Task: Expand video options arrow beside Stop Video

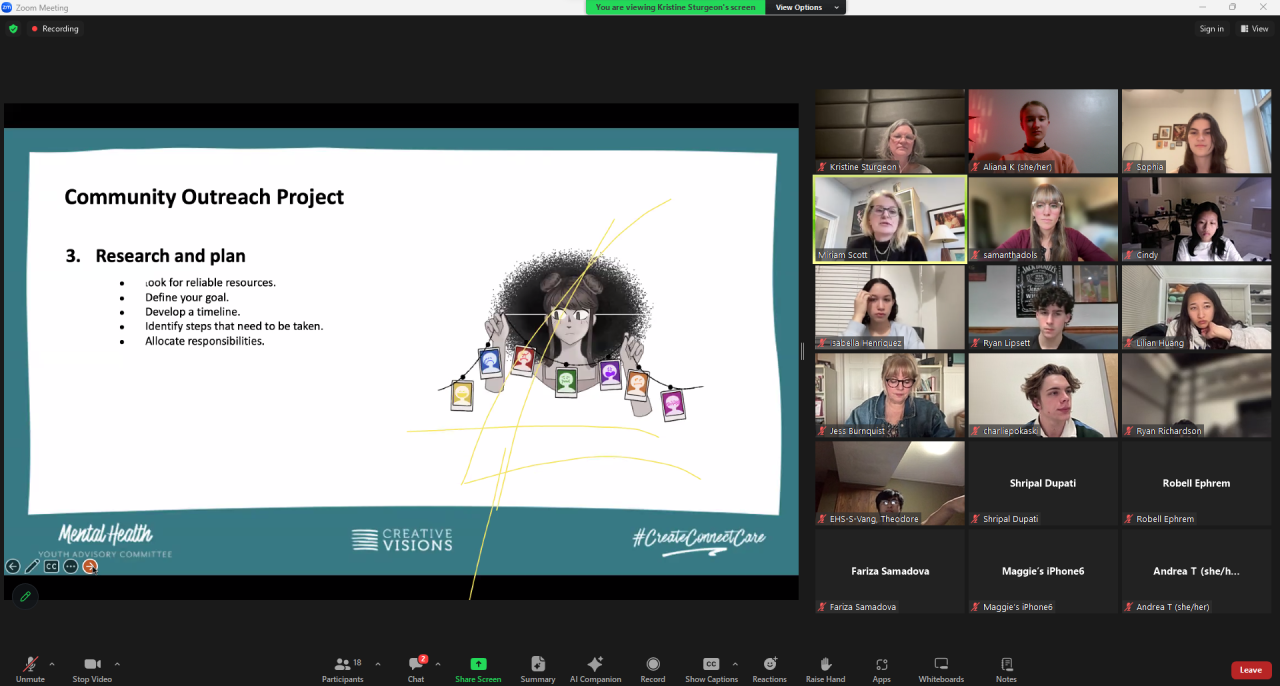Action: tap(117, 664)
